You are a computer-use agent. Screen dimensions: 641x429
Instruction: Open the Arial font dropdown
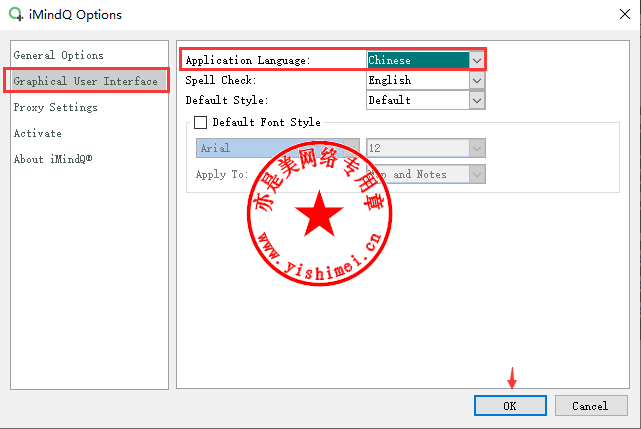click(x=278, y=148)
